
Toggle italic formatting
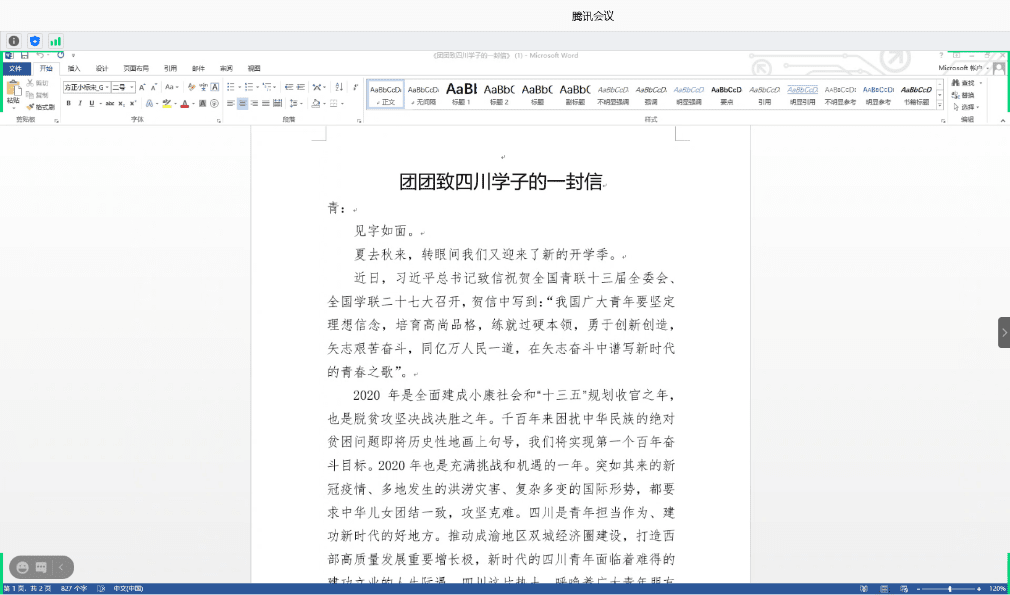click(81, 104)
